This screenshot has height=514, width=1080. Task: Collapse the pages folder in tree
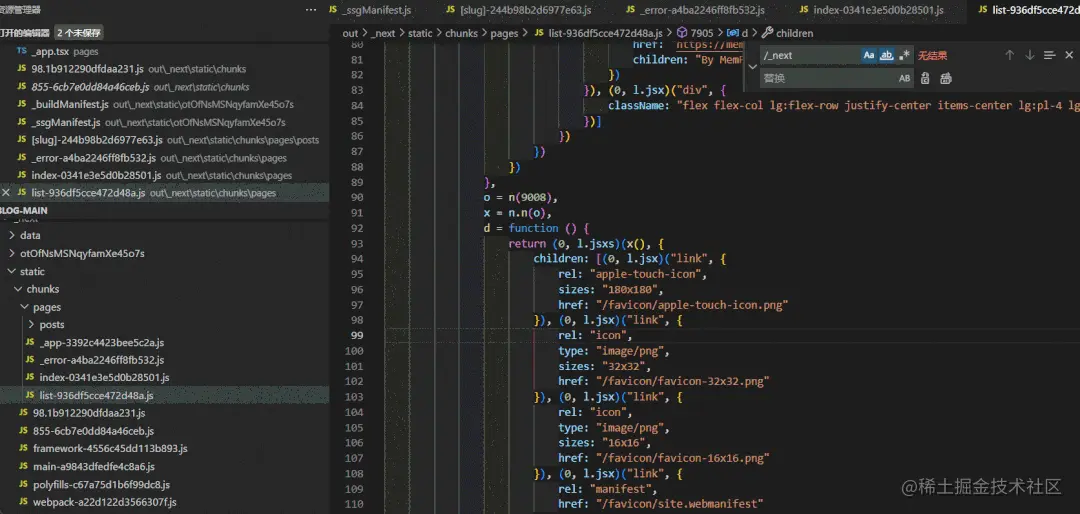(x=47, y=307)
